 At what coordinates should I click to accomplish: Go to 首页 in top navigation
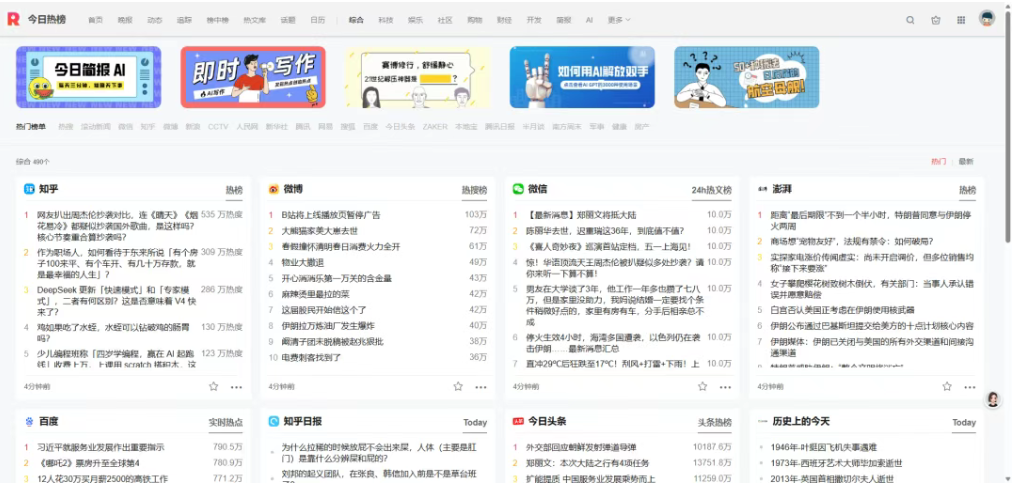[95, 20]
